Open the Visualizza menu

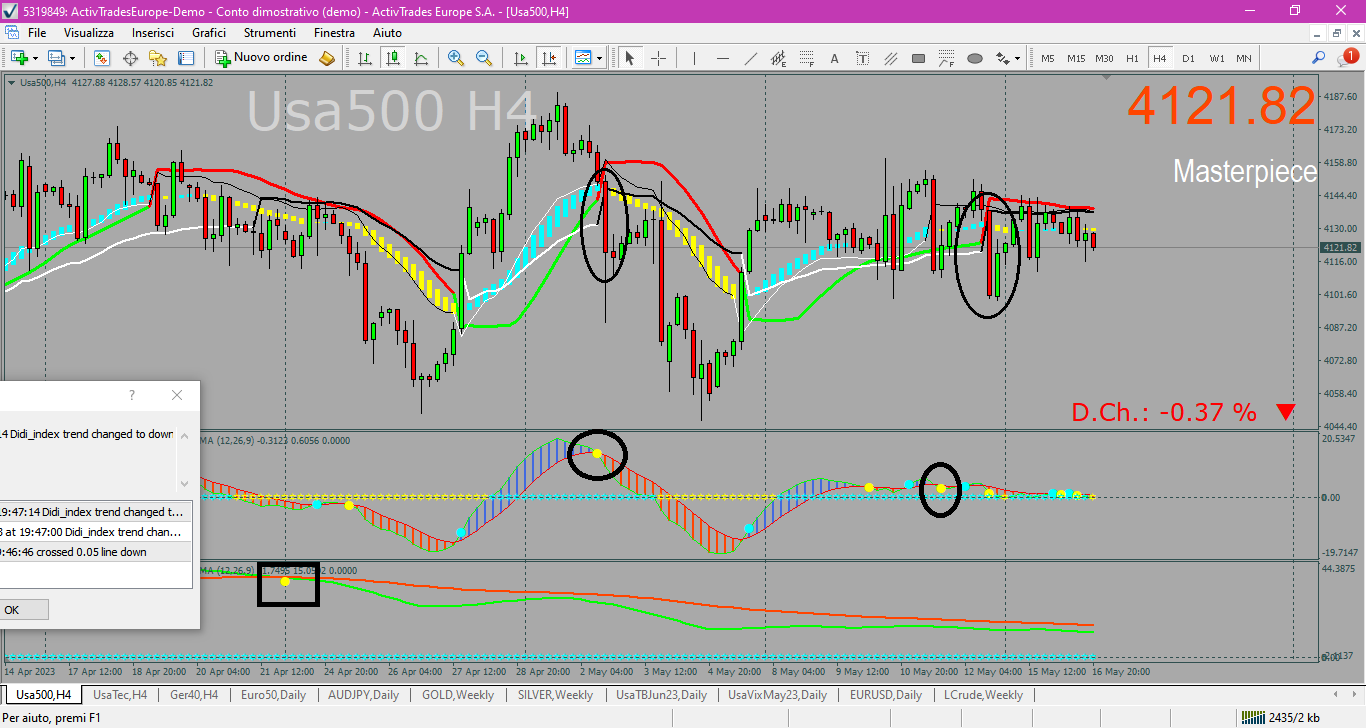pyautogui.click(x=89, y=33)
